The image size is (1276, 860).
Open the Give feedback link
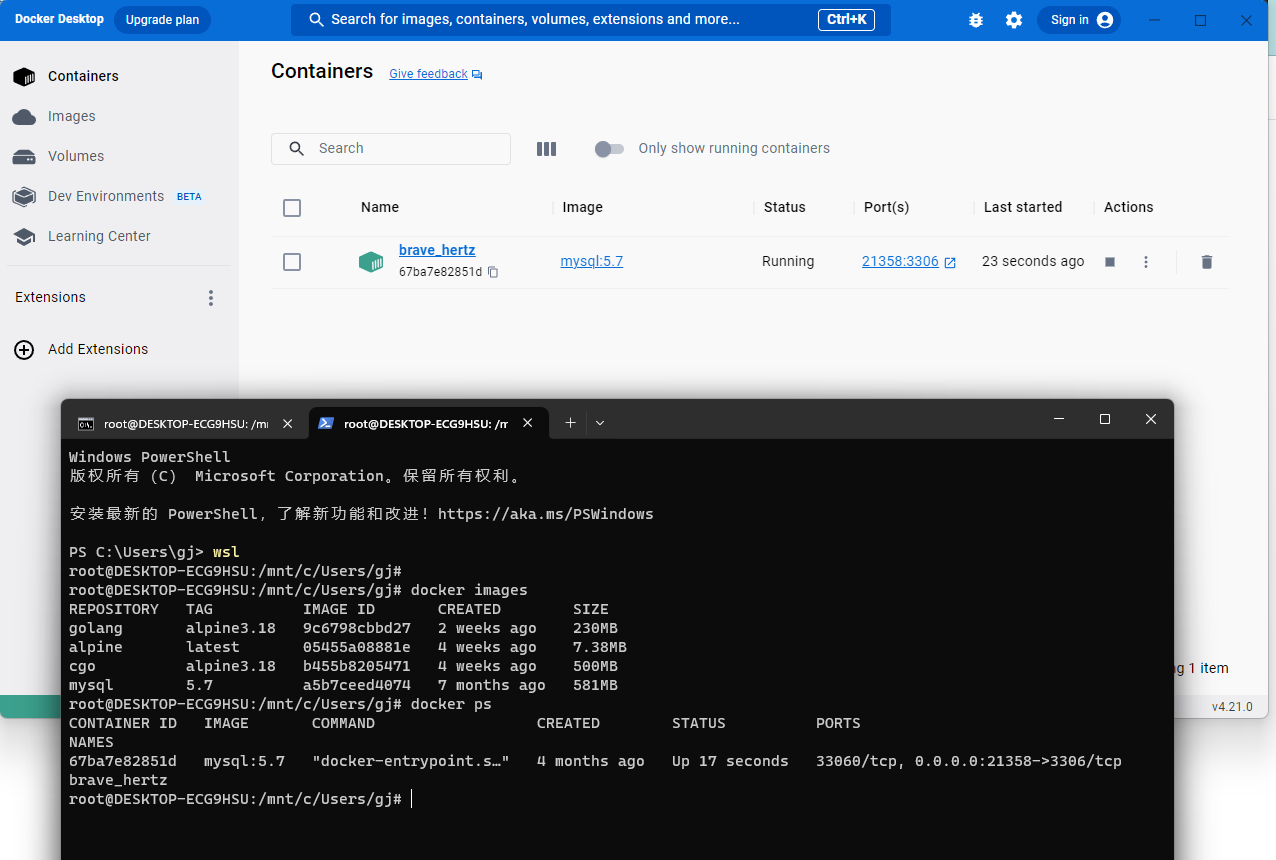coord(428,74)
